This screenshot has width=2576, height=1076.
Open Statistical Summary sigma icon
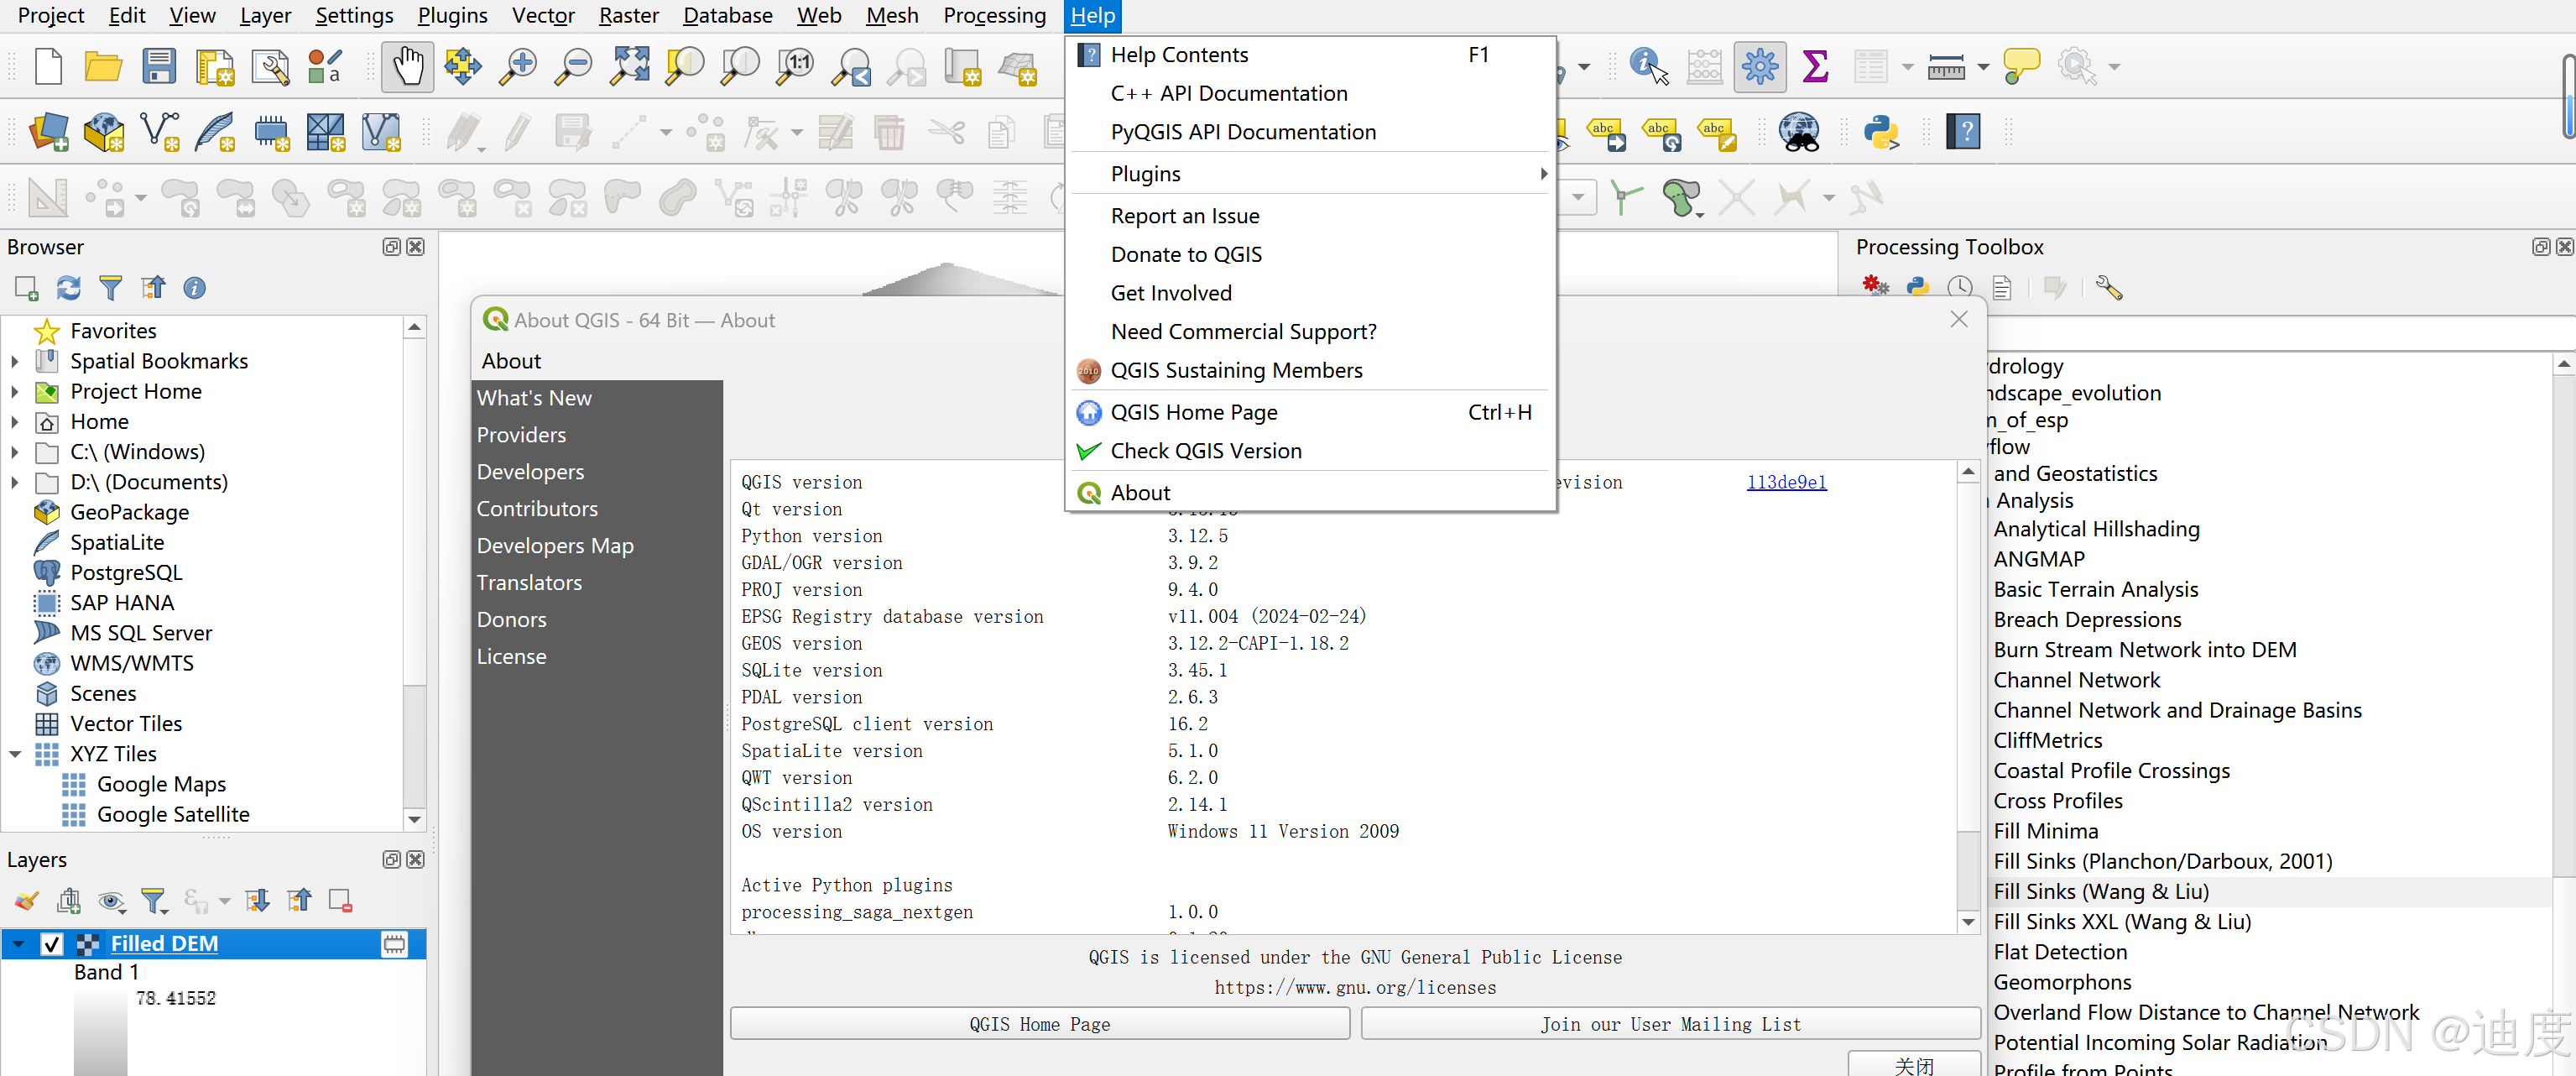(1815, 67)
